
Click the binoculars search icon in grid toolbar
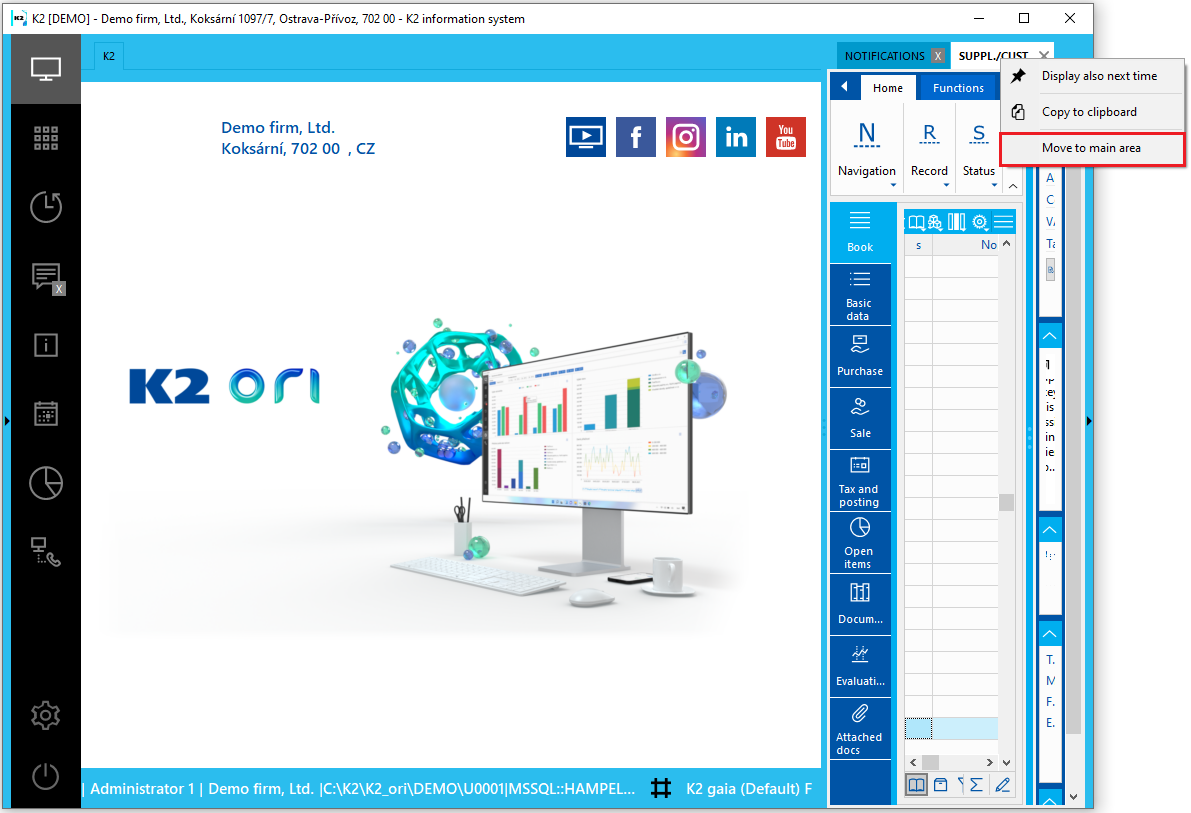[x=935, y=222]
